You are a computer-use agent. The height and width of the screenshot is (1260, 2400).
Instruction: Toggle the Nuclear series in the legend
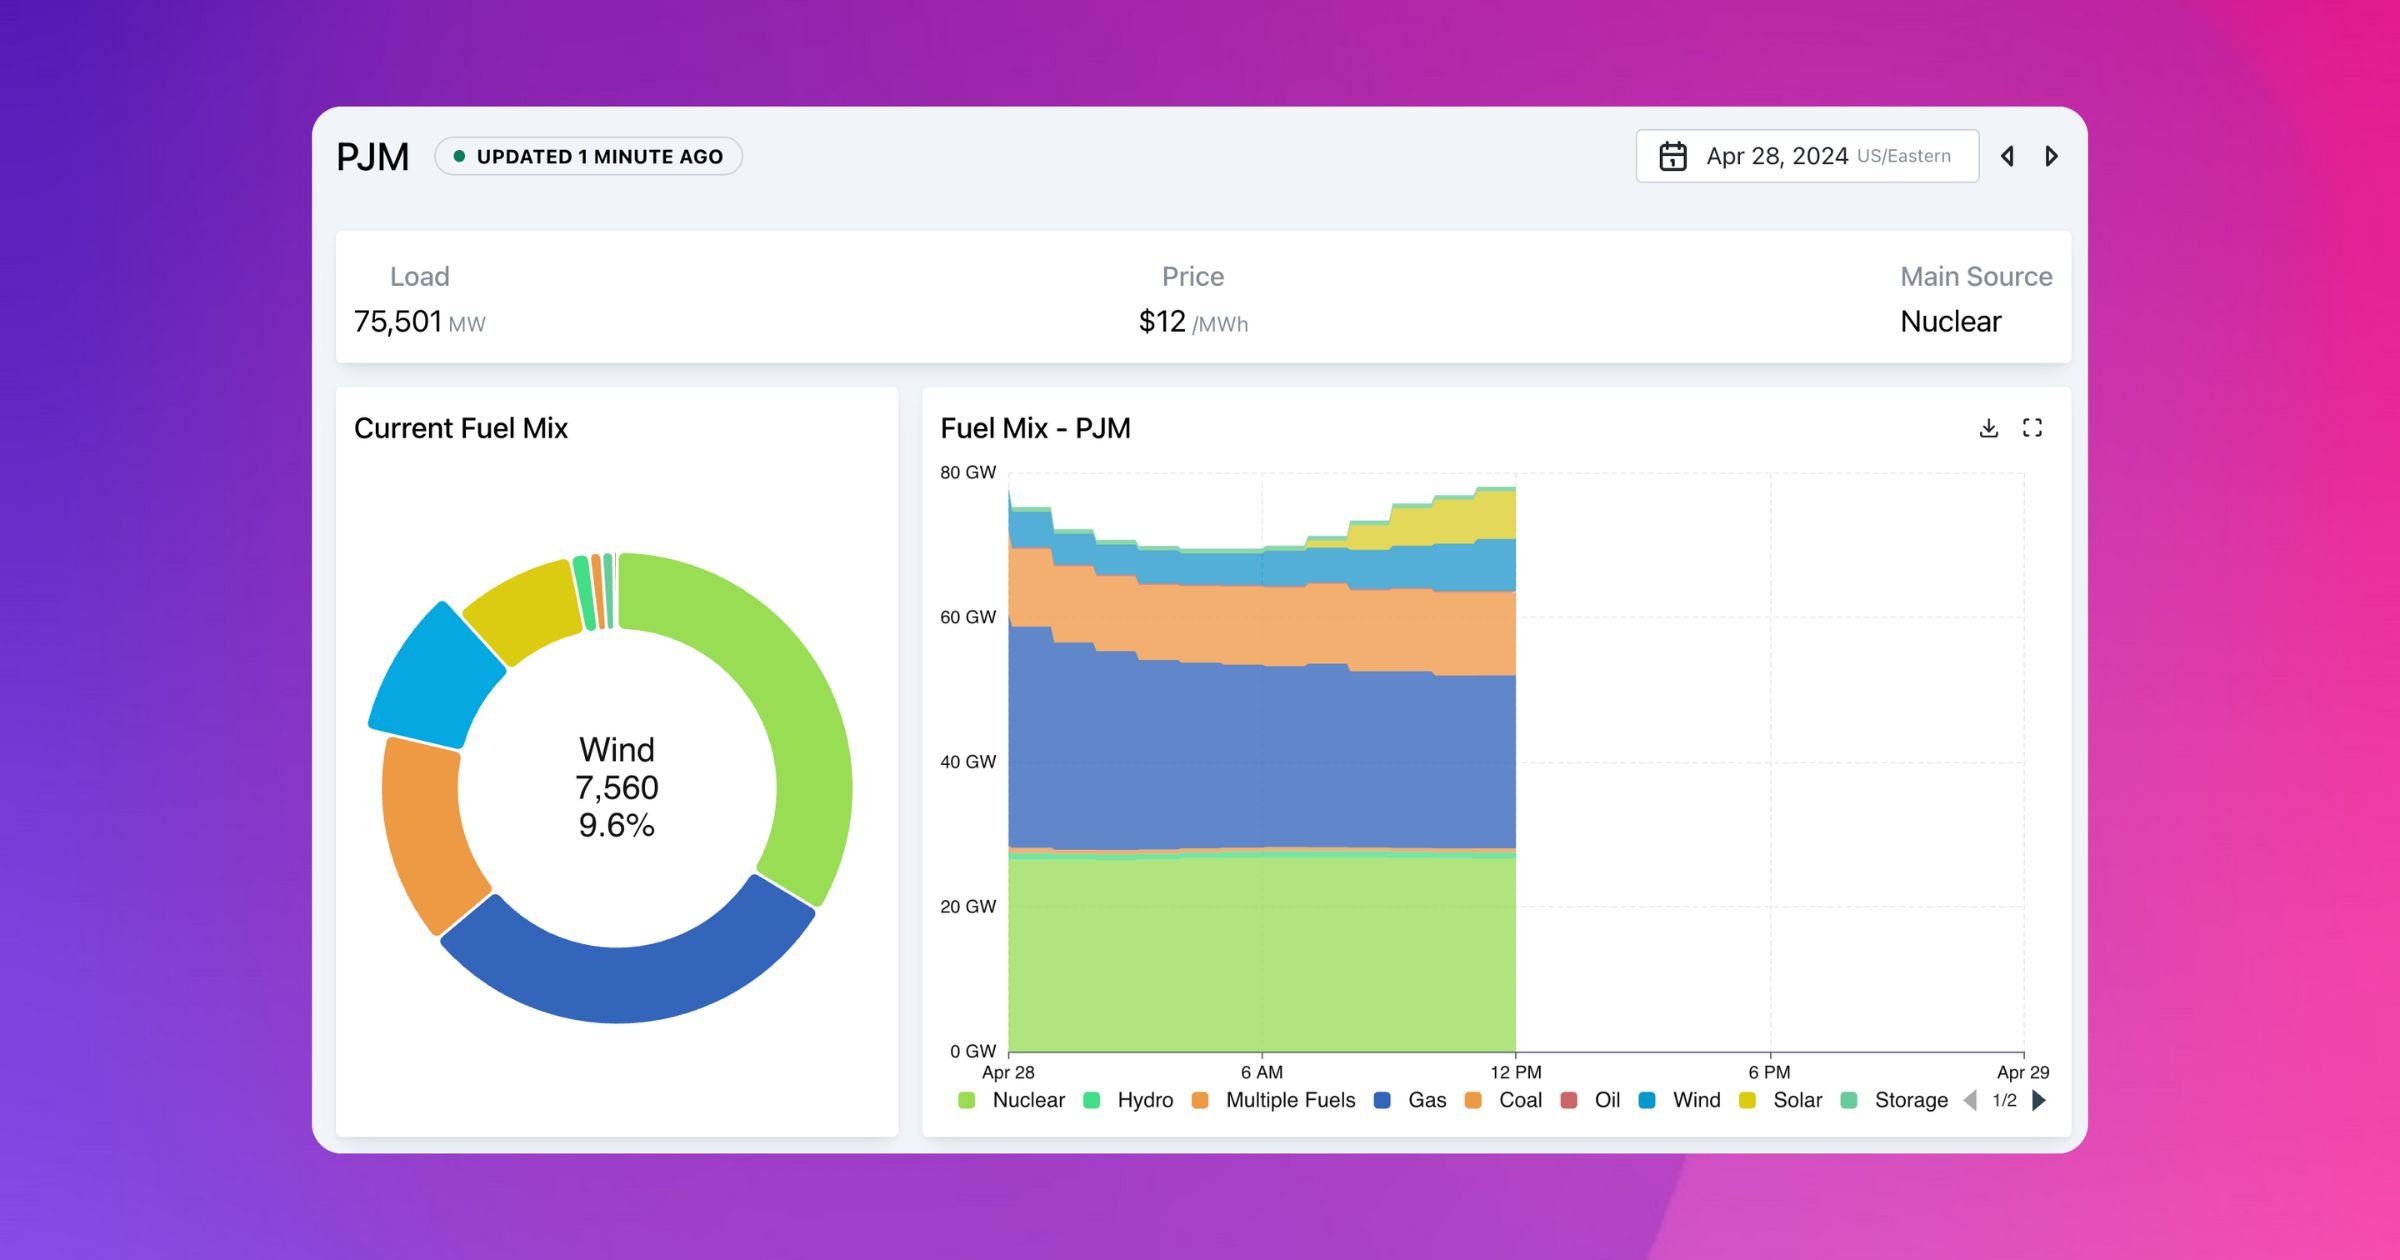coord(1028,1100)
